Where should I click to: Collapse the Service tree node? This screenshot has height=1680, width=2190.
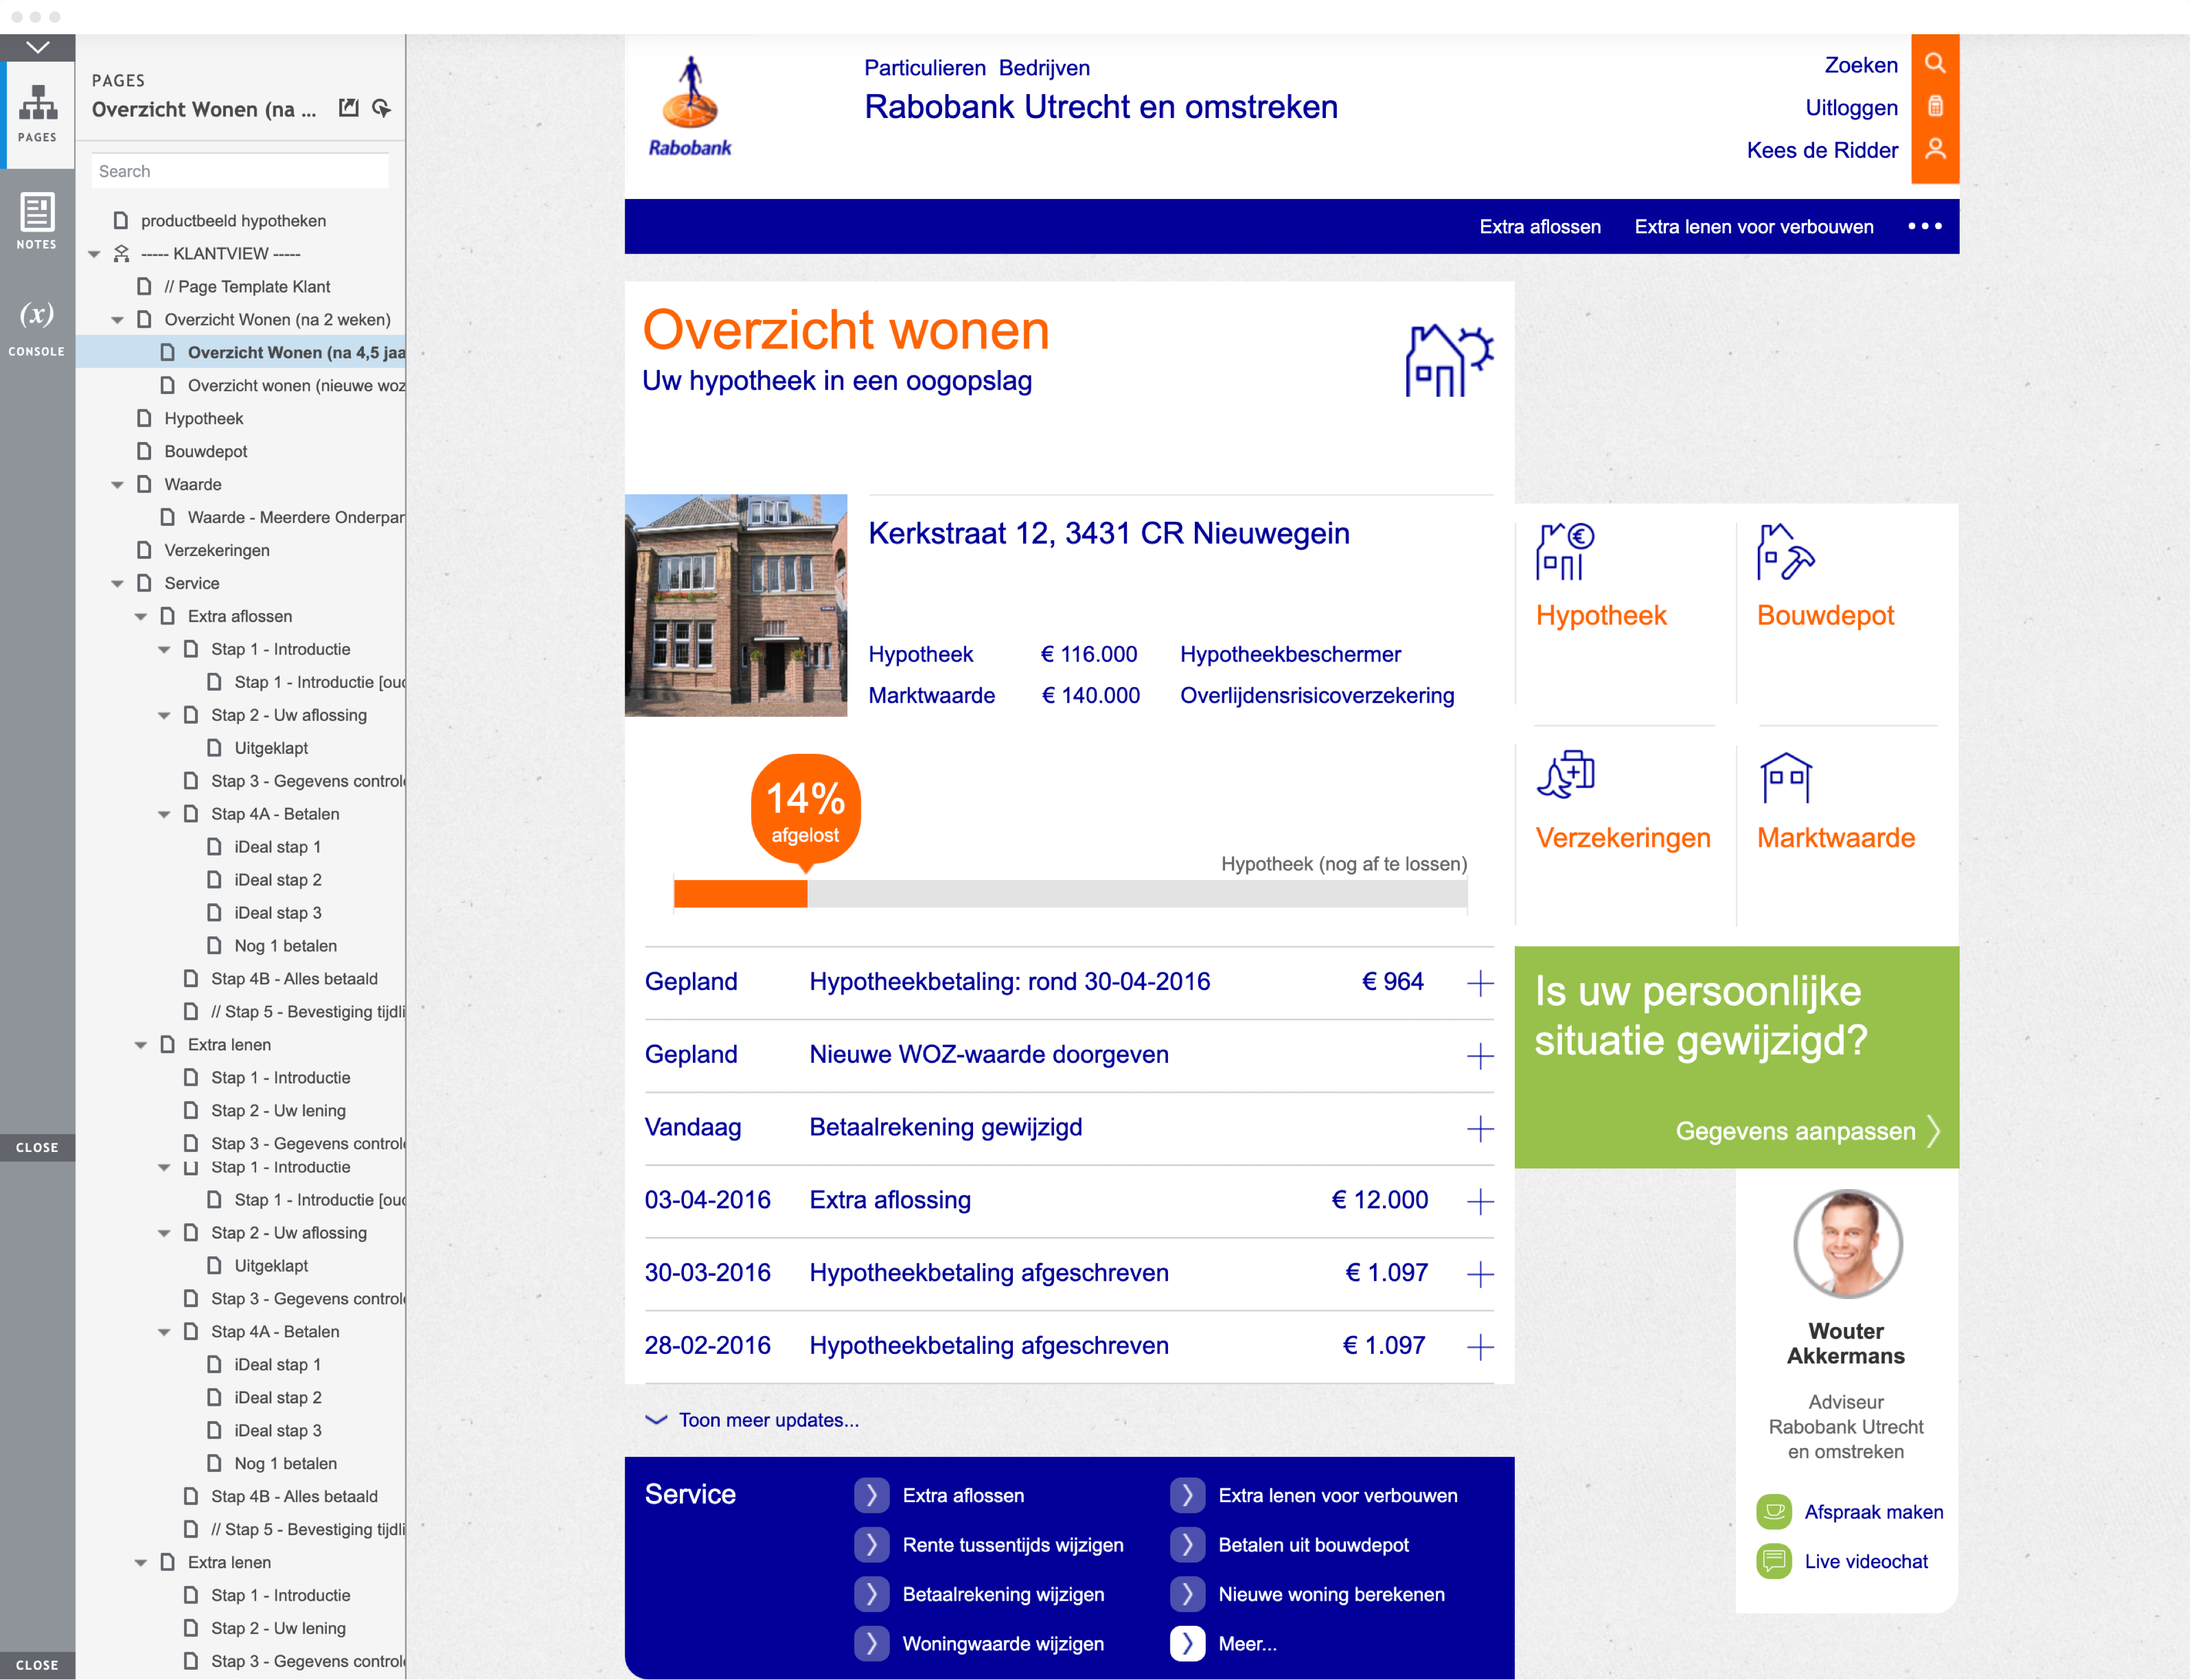pos(117,584)
